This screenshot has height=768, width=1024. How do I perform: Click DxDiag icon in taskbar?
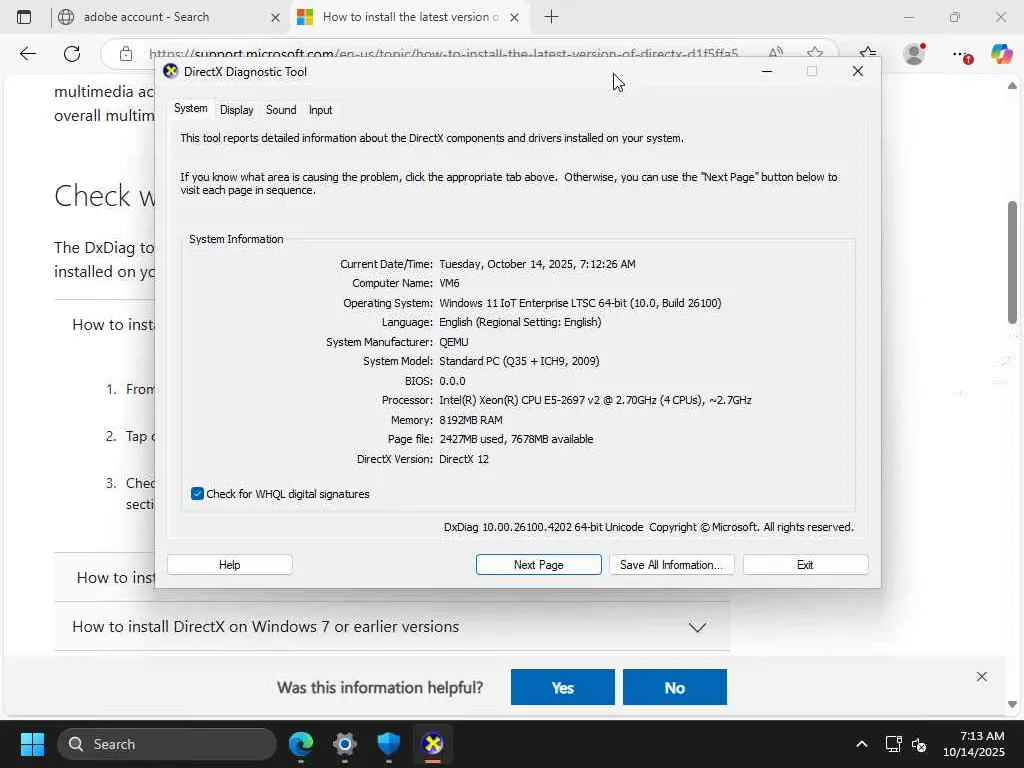tap(432, 744)
